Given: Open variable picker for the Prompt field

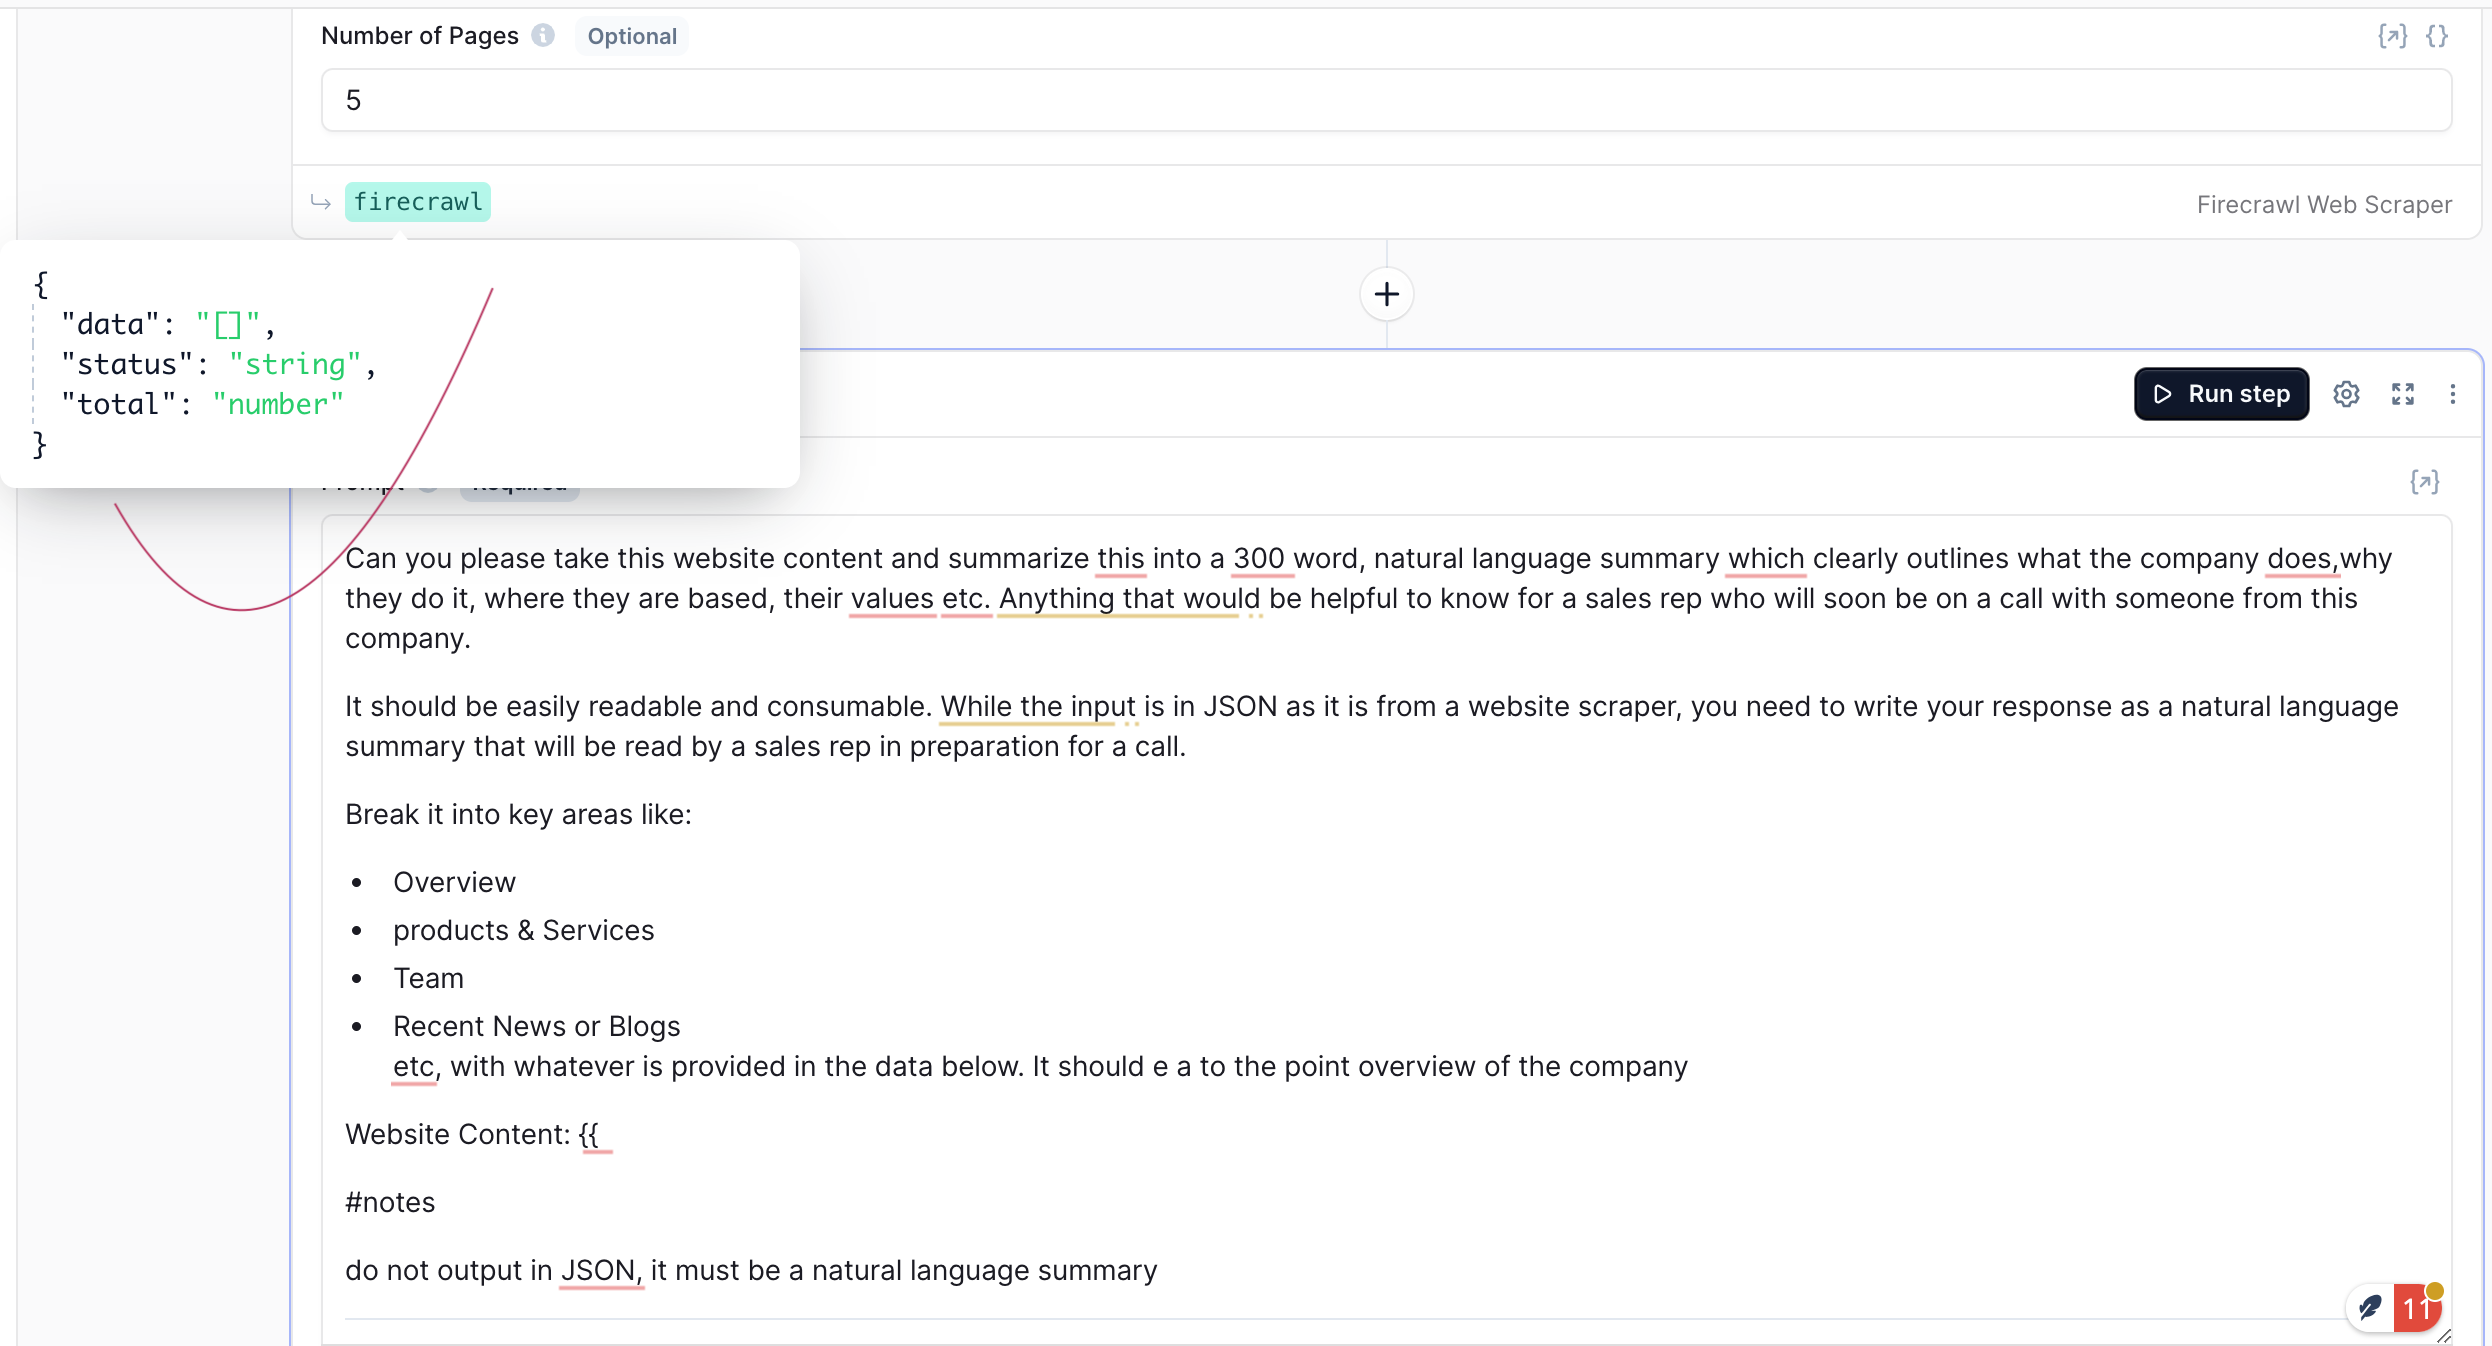Looking at the screenshot, I should coord(2424,482).
